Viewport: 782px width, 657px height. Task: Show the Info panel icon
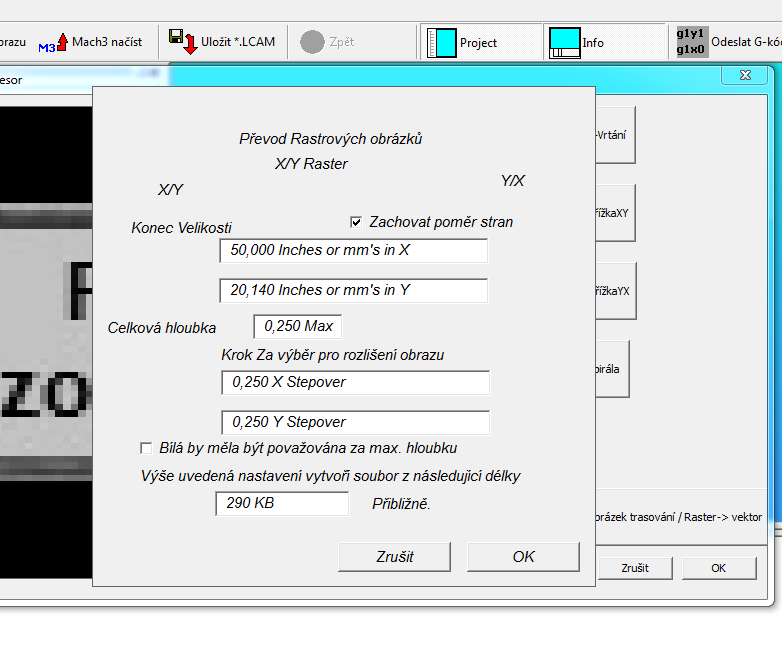[566, 43]
